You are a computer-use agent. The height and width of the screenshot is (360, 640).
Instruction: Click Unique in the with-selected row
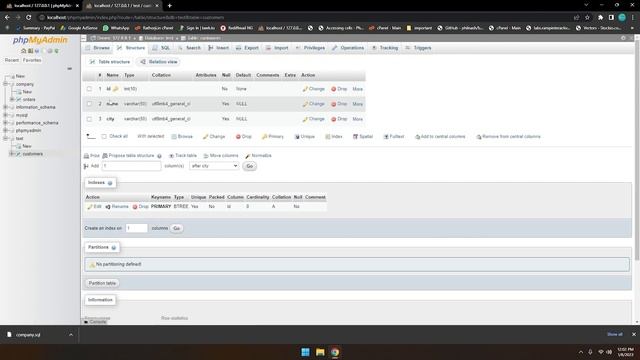point(304,137)
